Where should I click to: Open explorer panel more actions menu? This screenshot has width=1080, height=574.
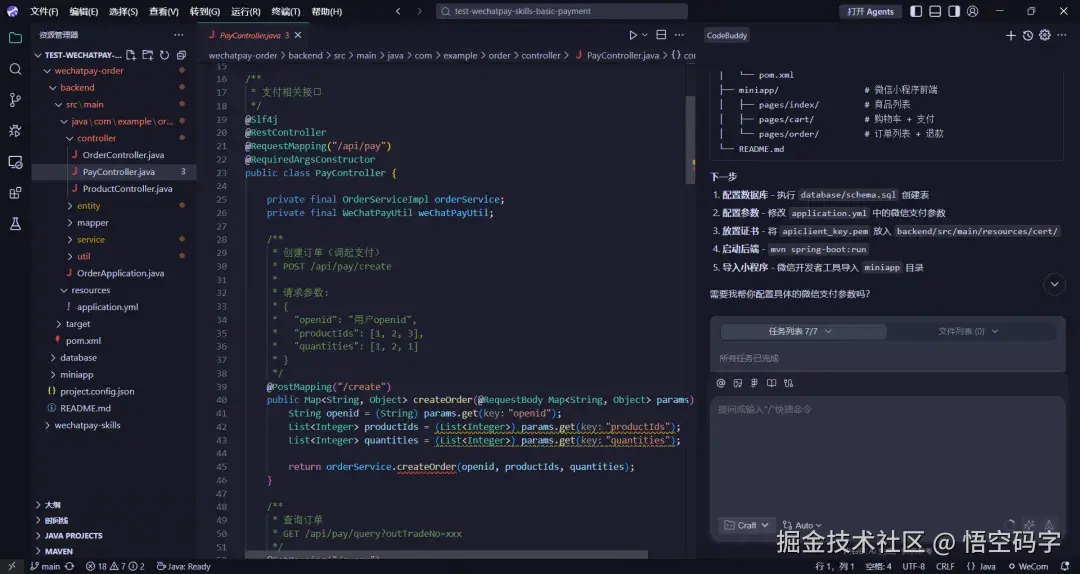click(179, 35)
